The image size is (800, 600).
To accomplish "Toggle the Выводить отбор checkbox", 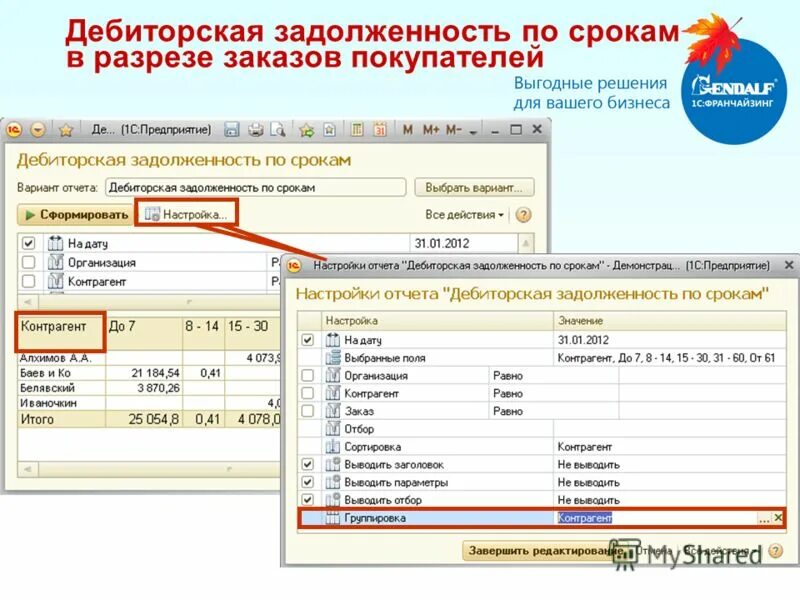I will 308,499.
